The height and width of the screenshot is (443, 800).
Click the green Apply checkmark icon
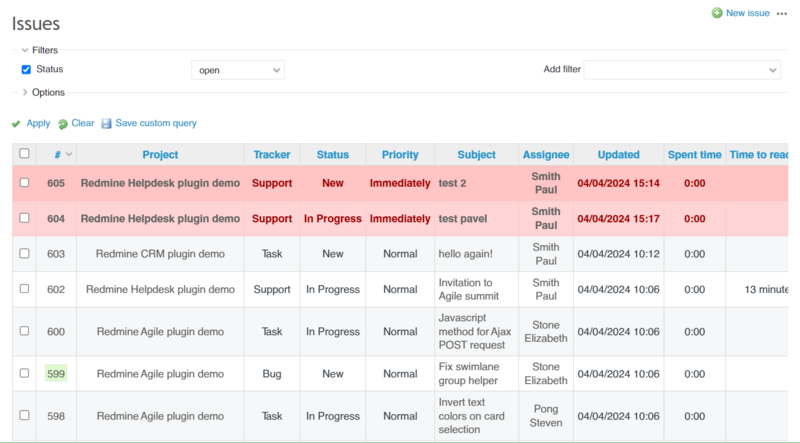click(16, 124)
